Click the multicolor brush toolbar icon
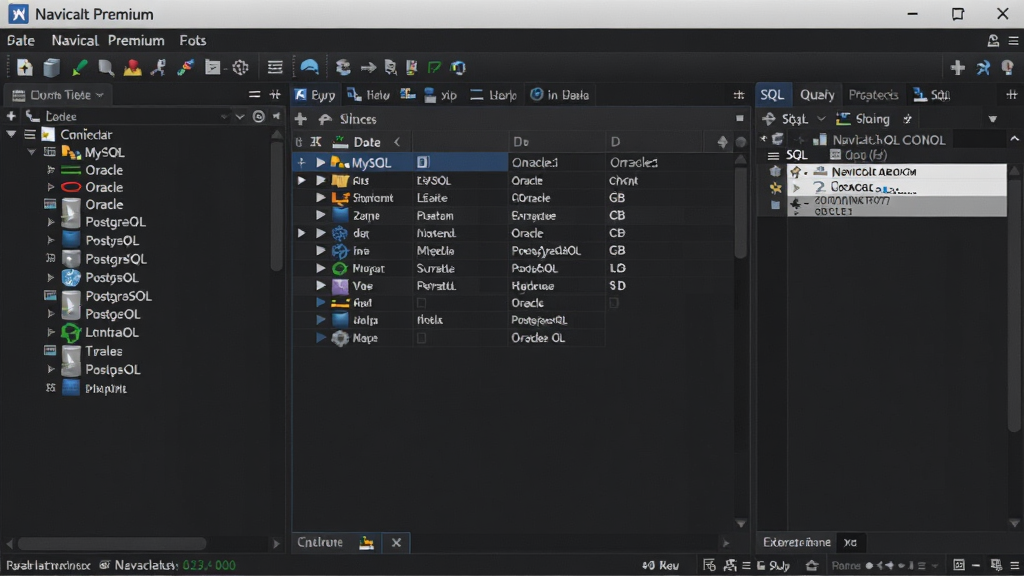Viewport: 1024px width, 576px height. (x=186, y=67)
